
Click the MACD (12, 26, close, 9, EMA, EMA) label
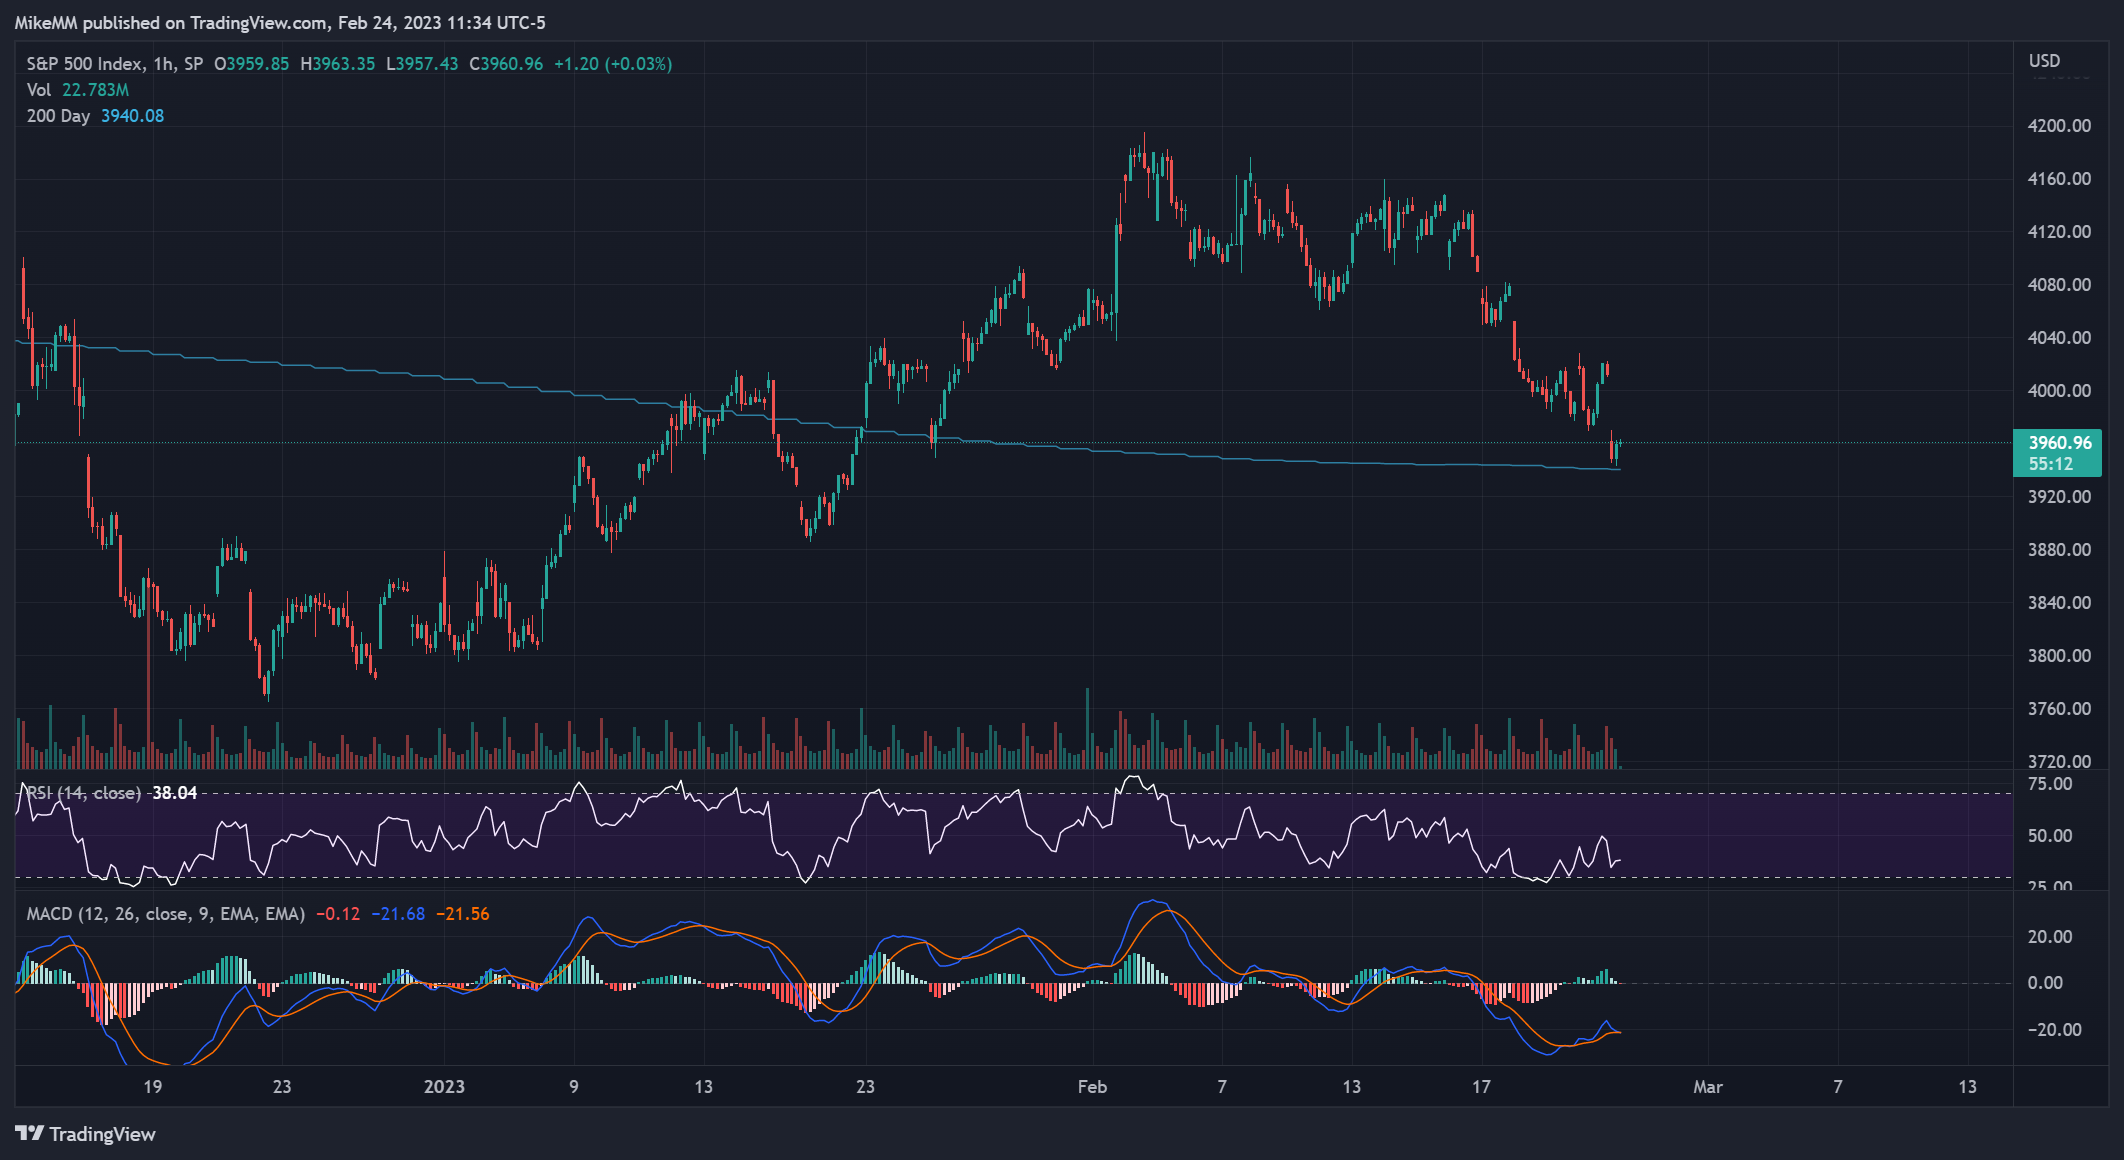[x=166, y=914]
